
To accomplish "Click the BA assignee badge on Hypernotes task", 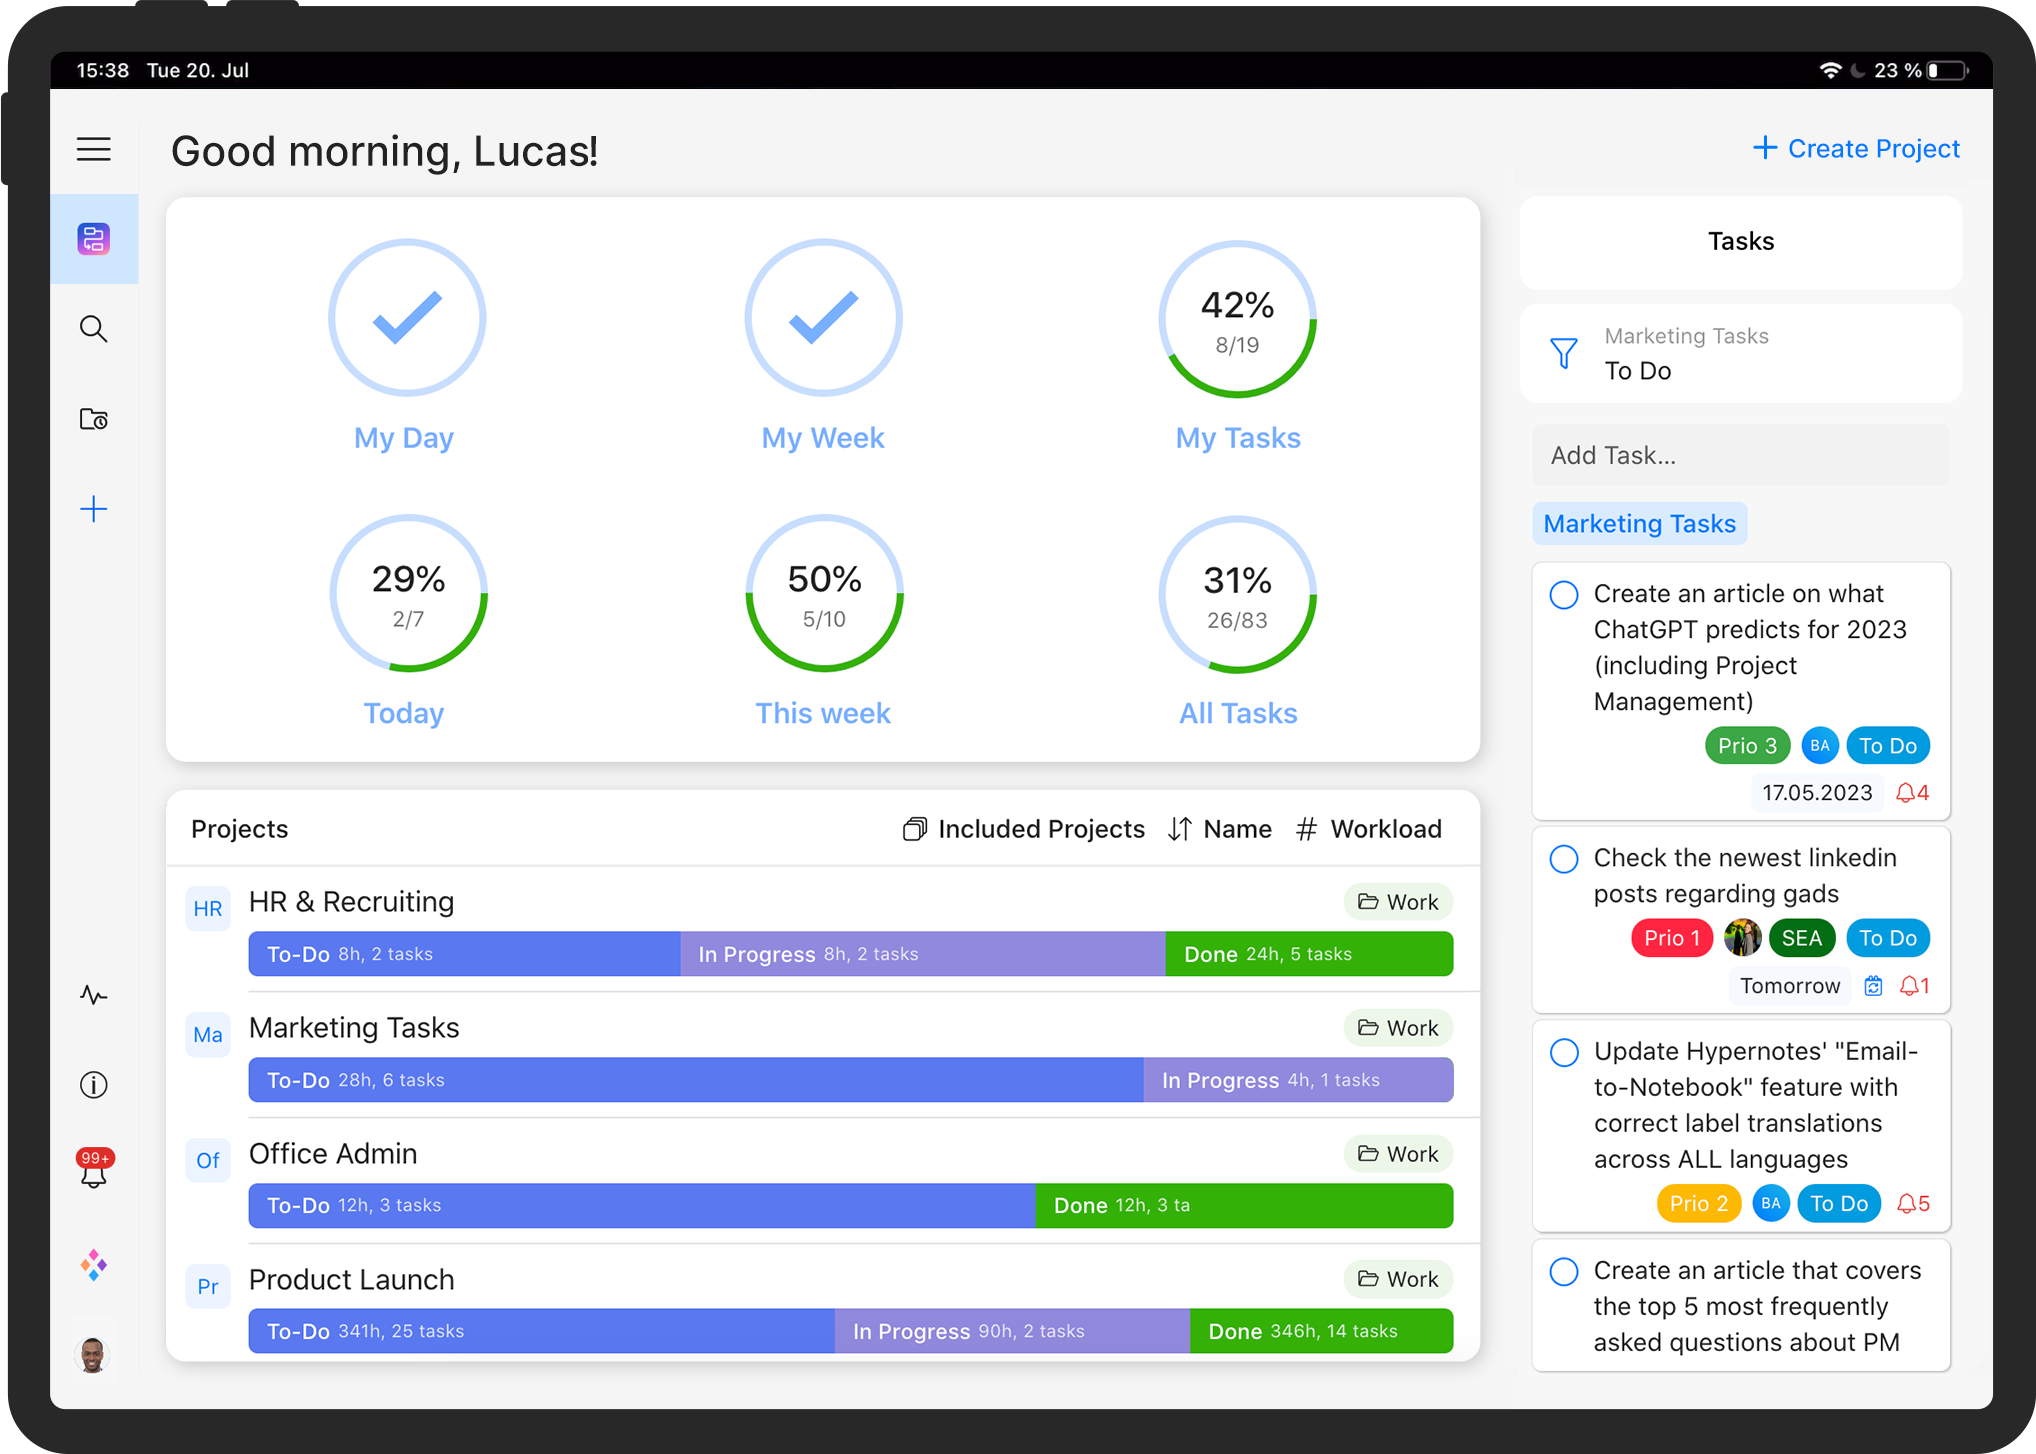I will click(x=1771, y=1204).
